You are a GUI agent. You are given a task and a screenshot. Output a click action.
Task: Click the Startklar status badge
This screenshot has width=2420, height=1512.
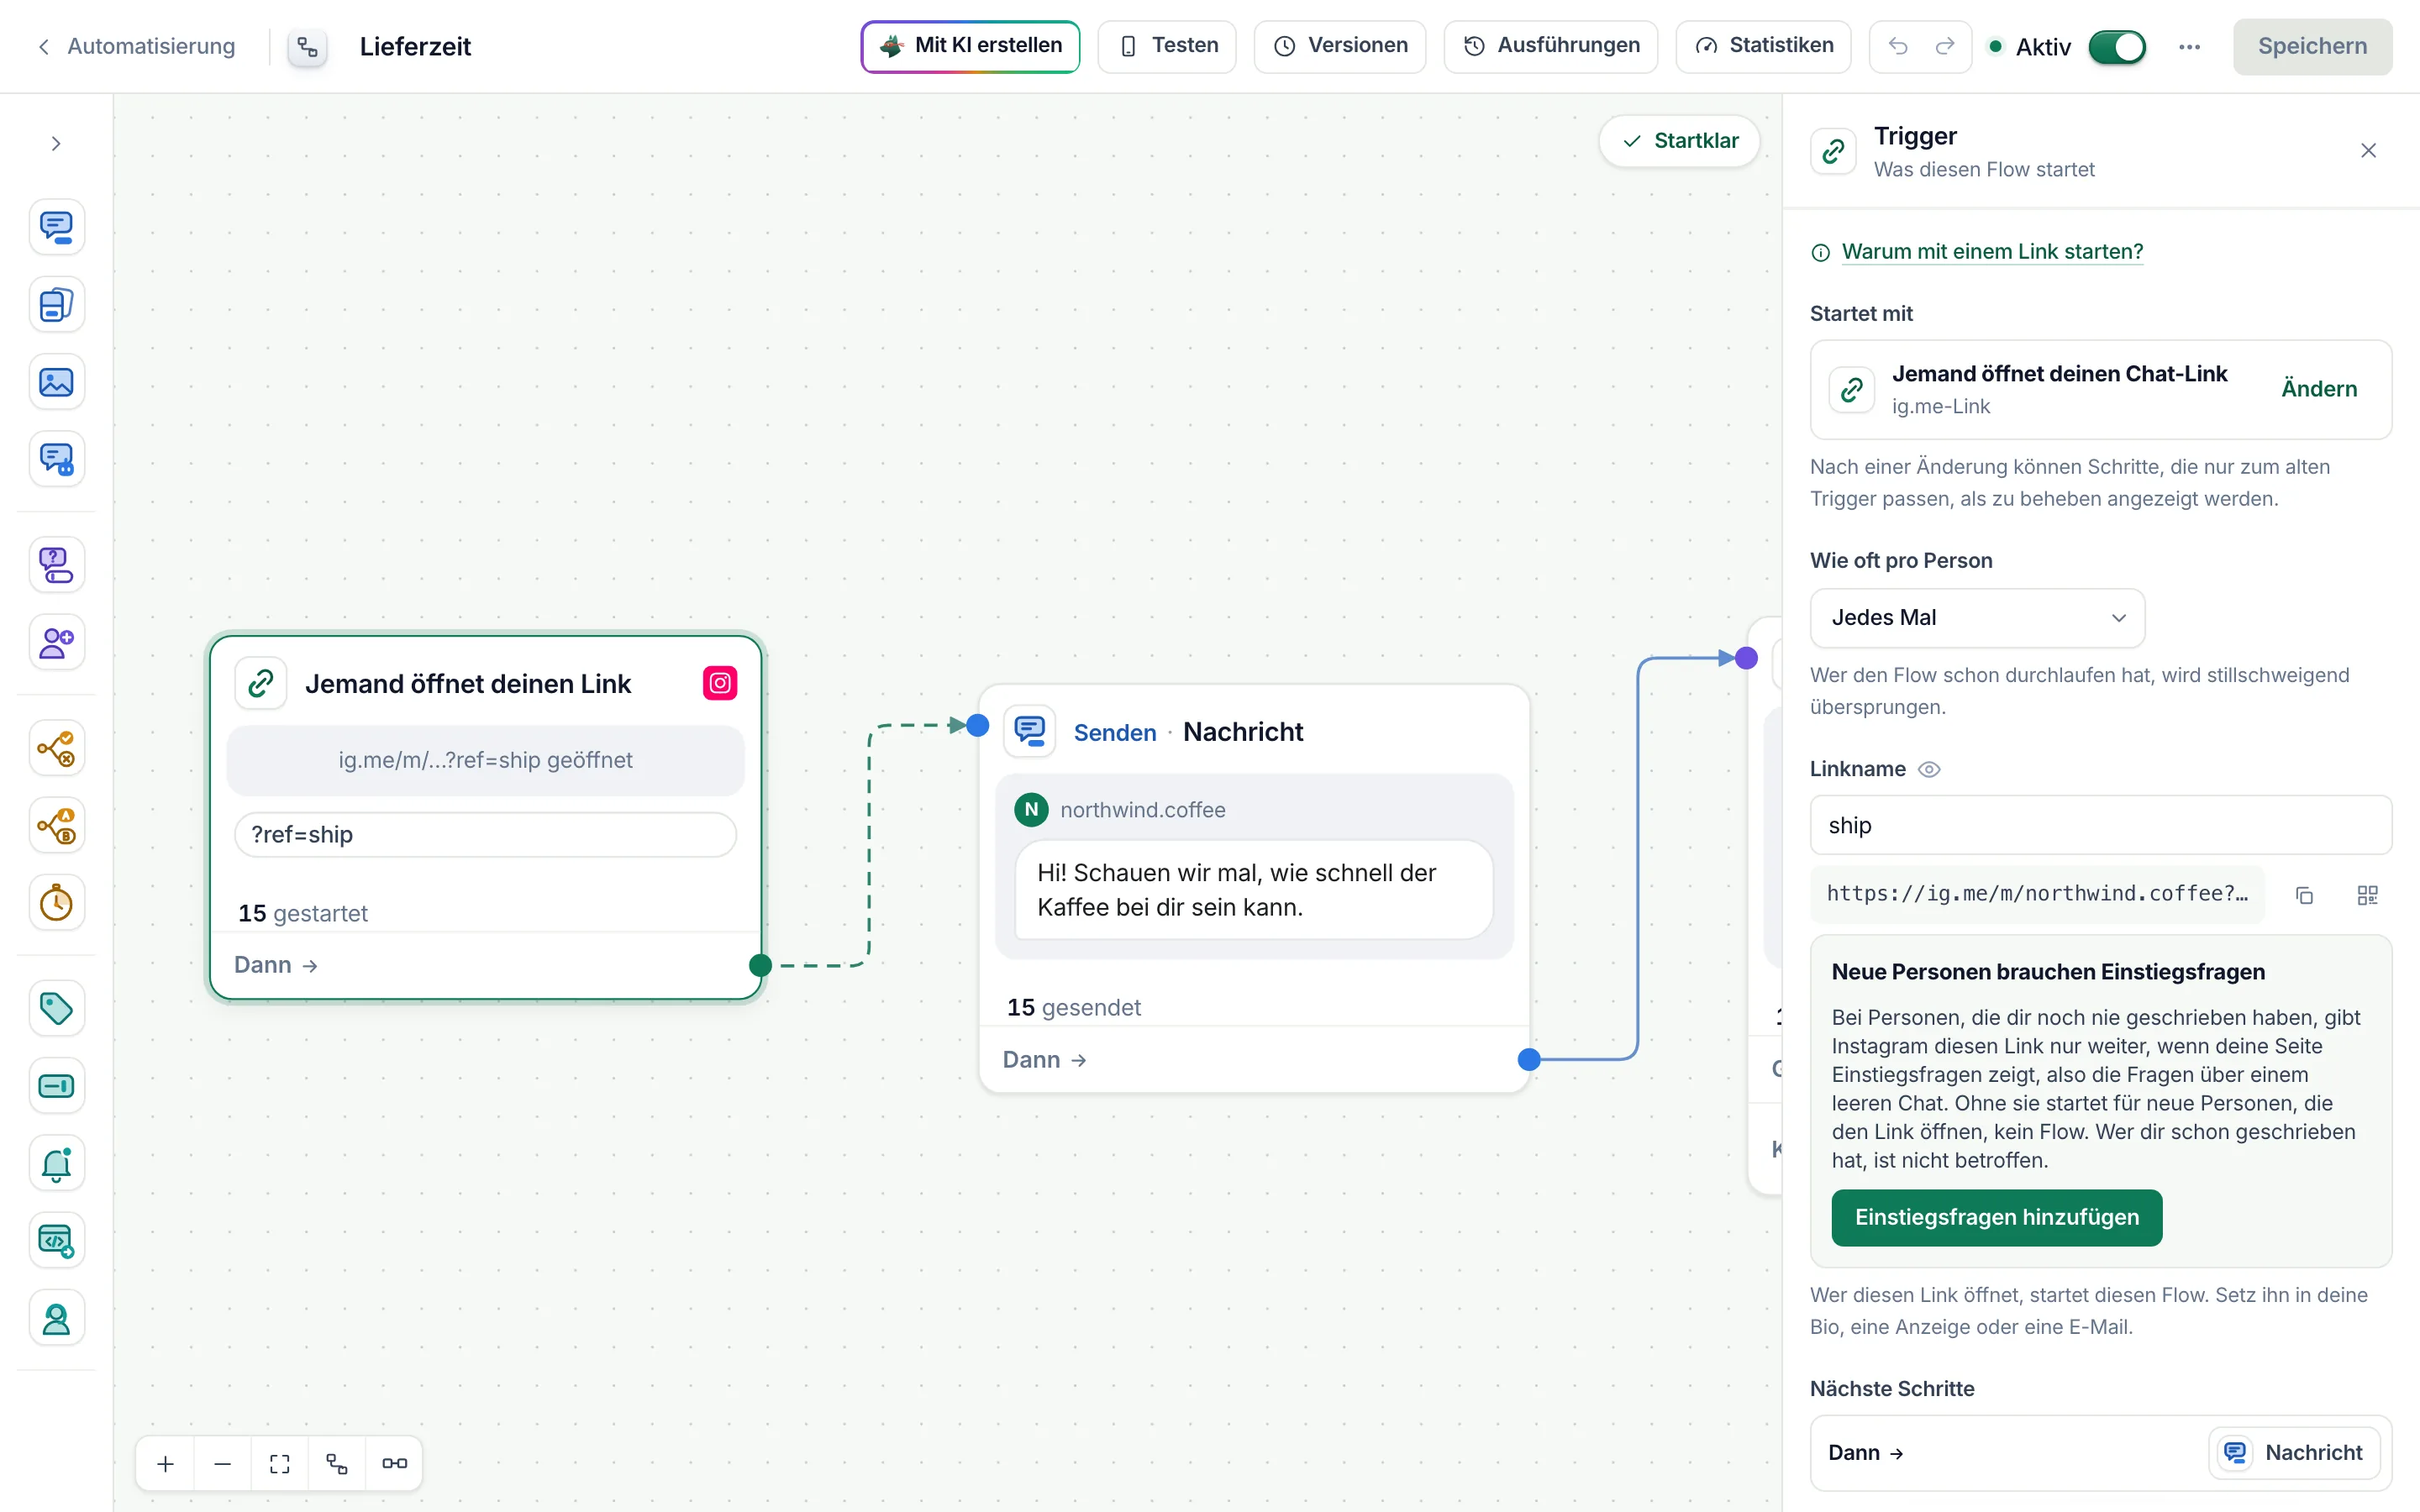pos(1679,141)
